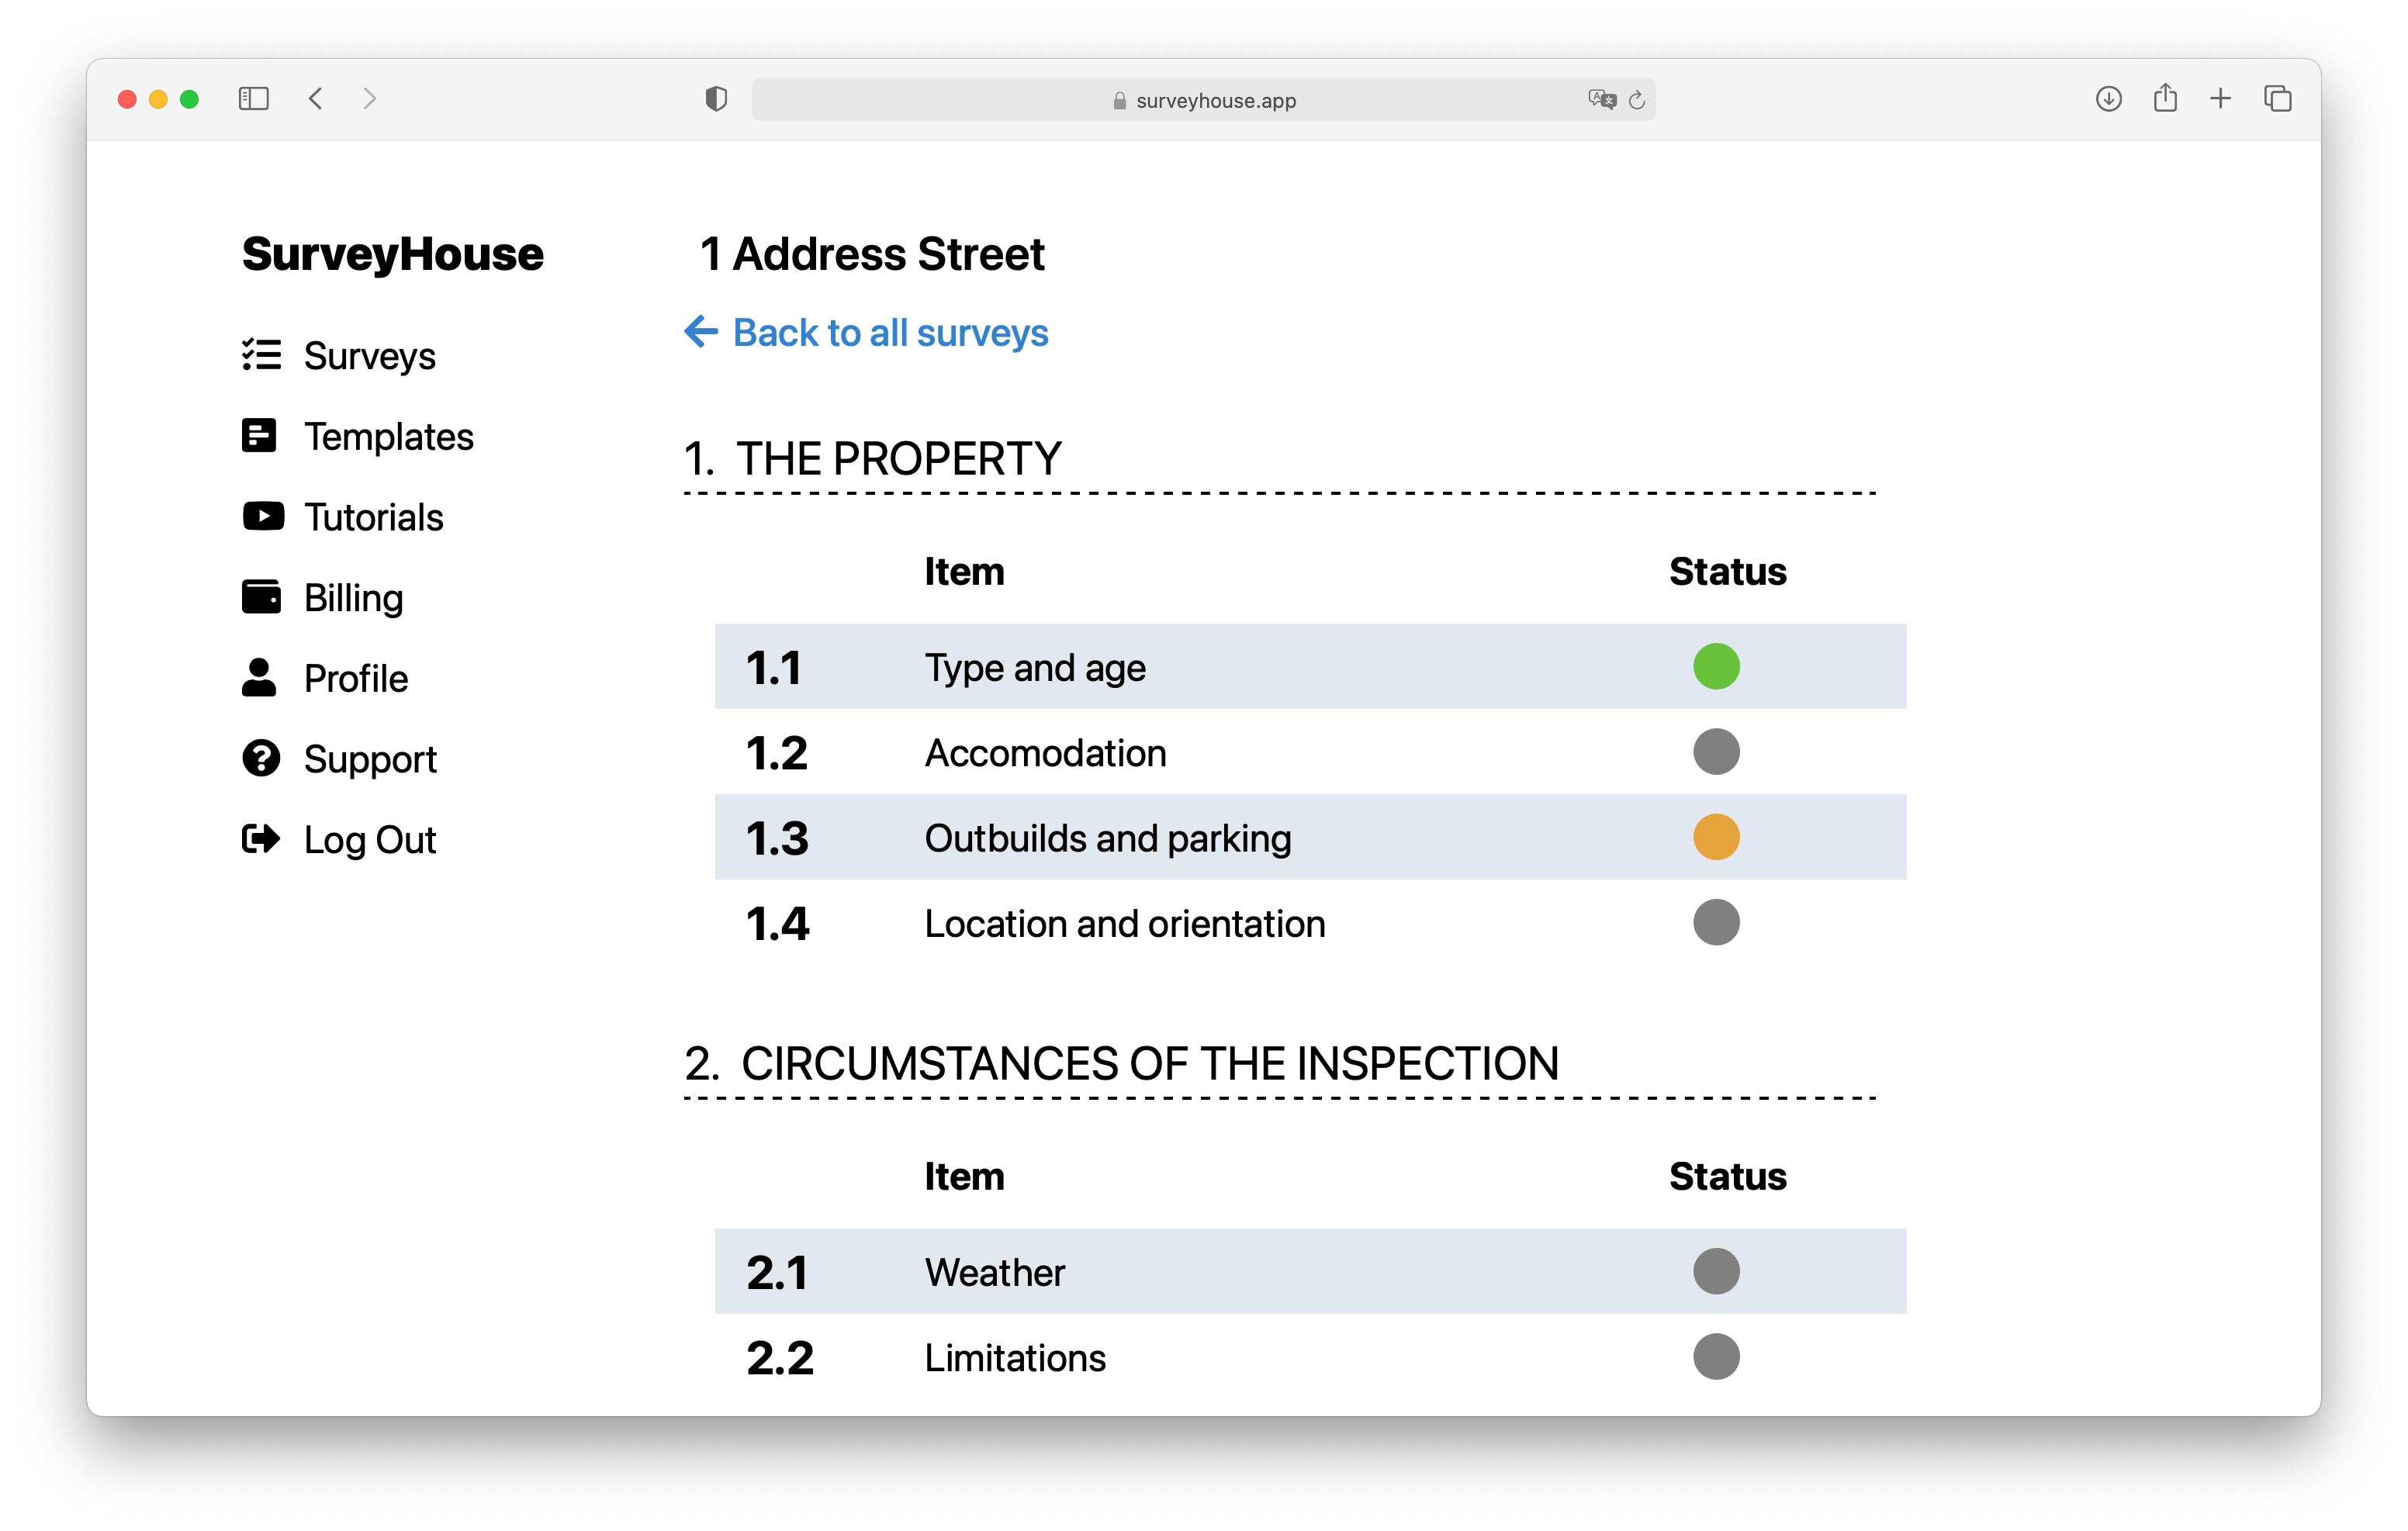Reload the page with refresh icon
Screen dimensions: 2408x1531
tap(1637, 99)
